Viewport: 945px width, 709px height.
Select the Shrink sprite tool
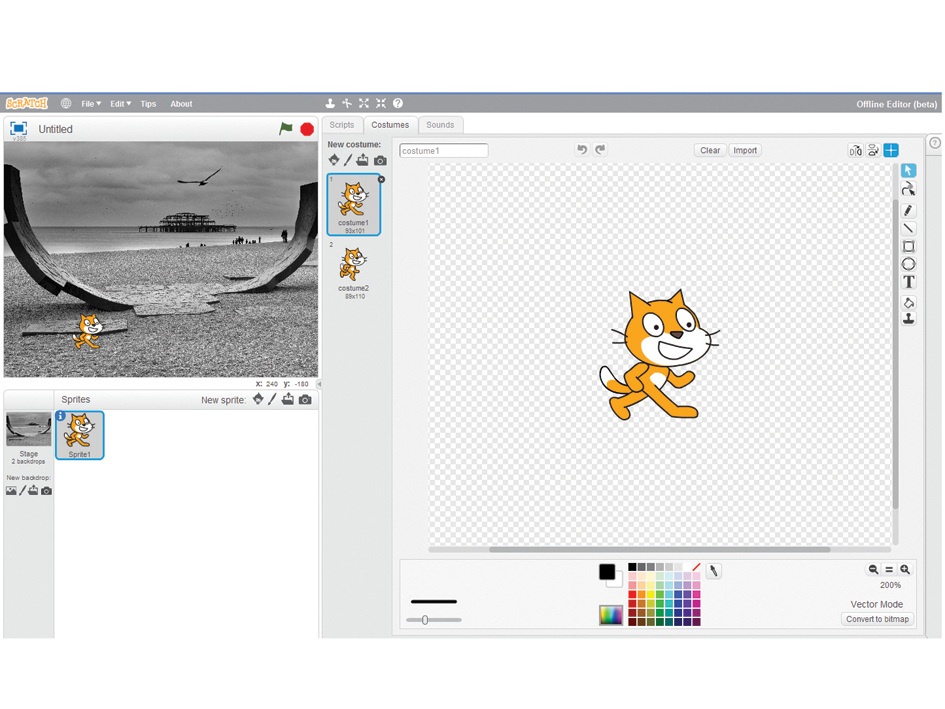[380, 103]
